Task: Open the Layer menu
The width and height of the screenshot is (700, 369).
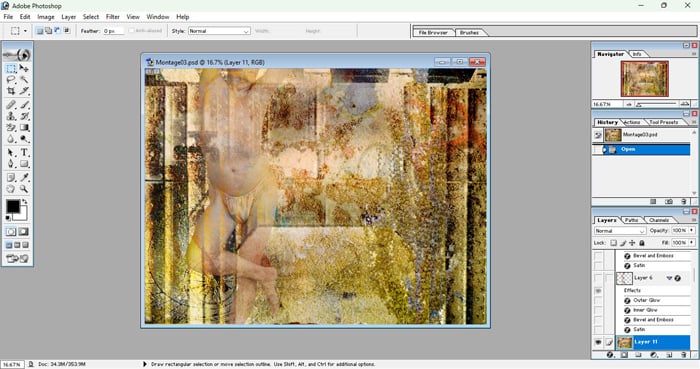Action: [68, 17]
